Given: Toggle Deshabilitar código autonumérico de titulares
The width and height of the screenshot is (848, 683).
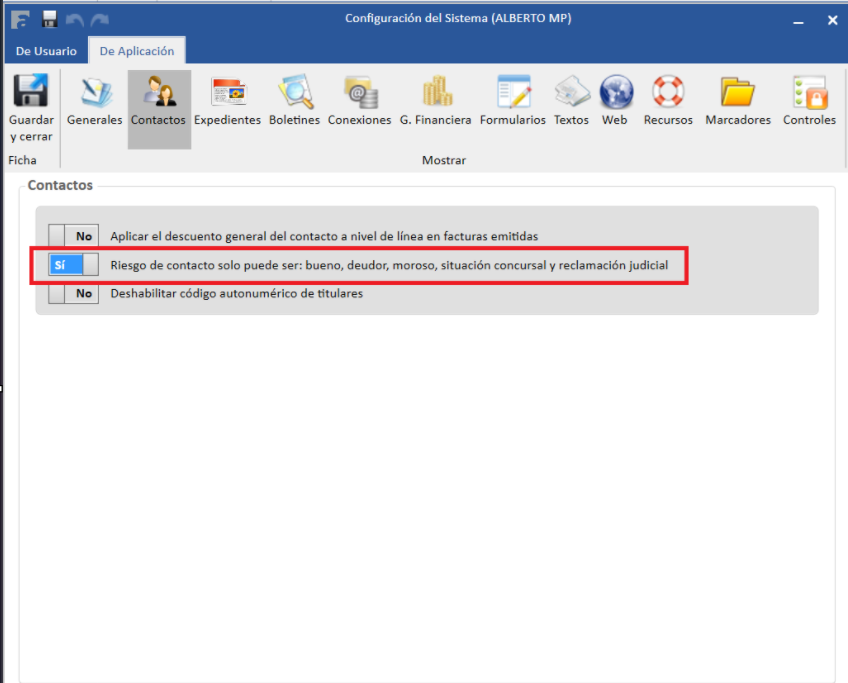Looking at the screenshot, I should pos(74,294).
